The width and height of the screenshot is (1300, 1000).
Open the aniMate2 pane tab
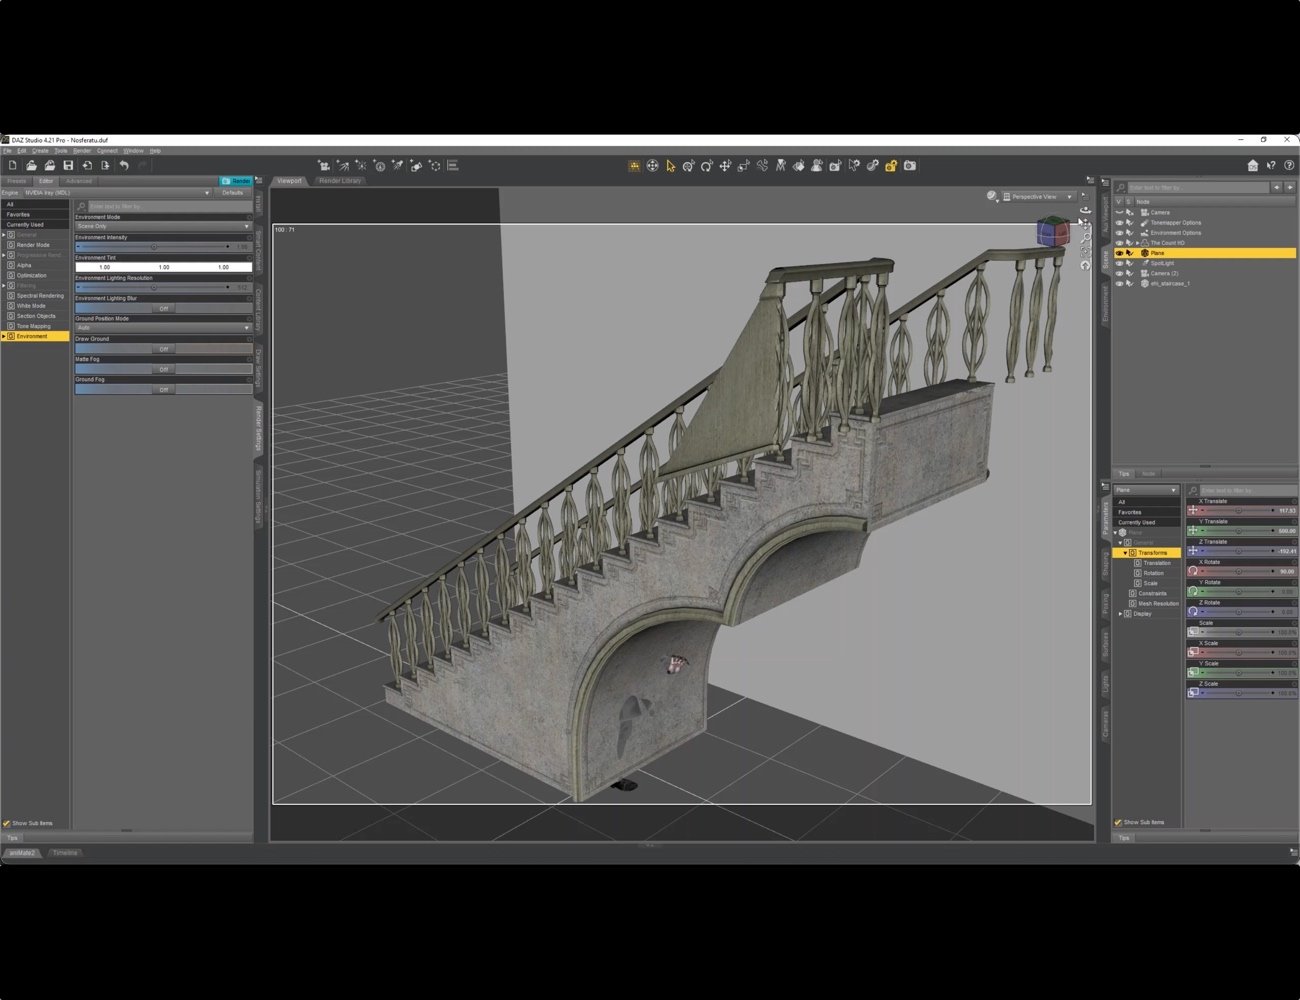22,853
